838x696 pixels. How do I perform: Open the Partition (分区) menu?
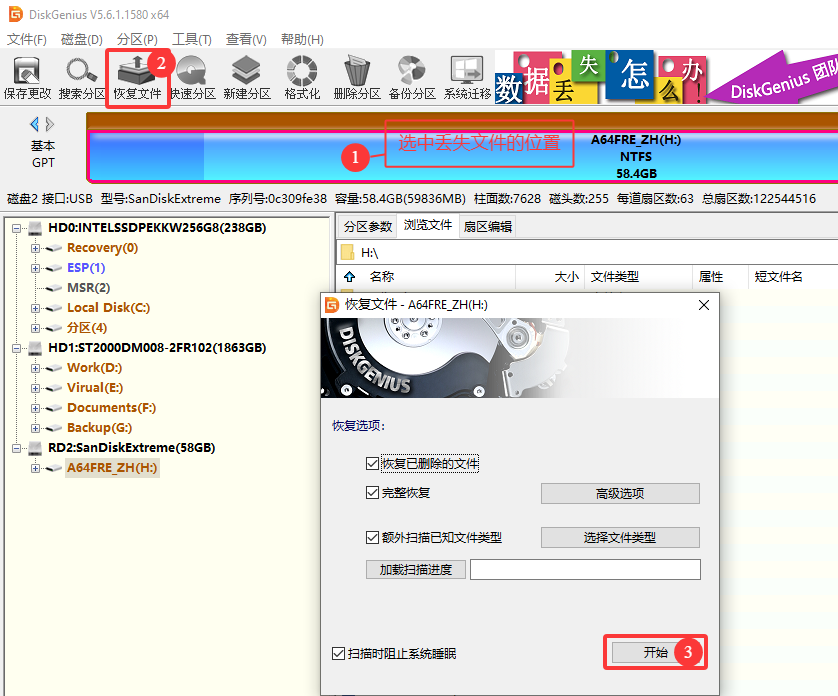coord(137,40)
